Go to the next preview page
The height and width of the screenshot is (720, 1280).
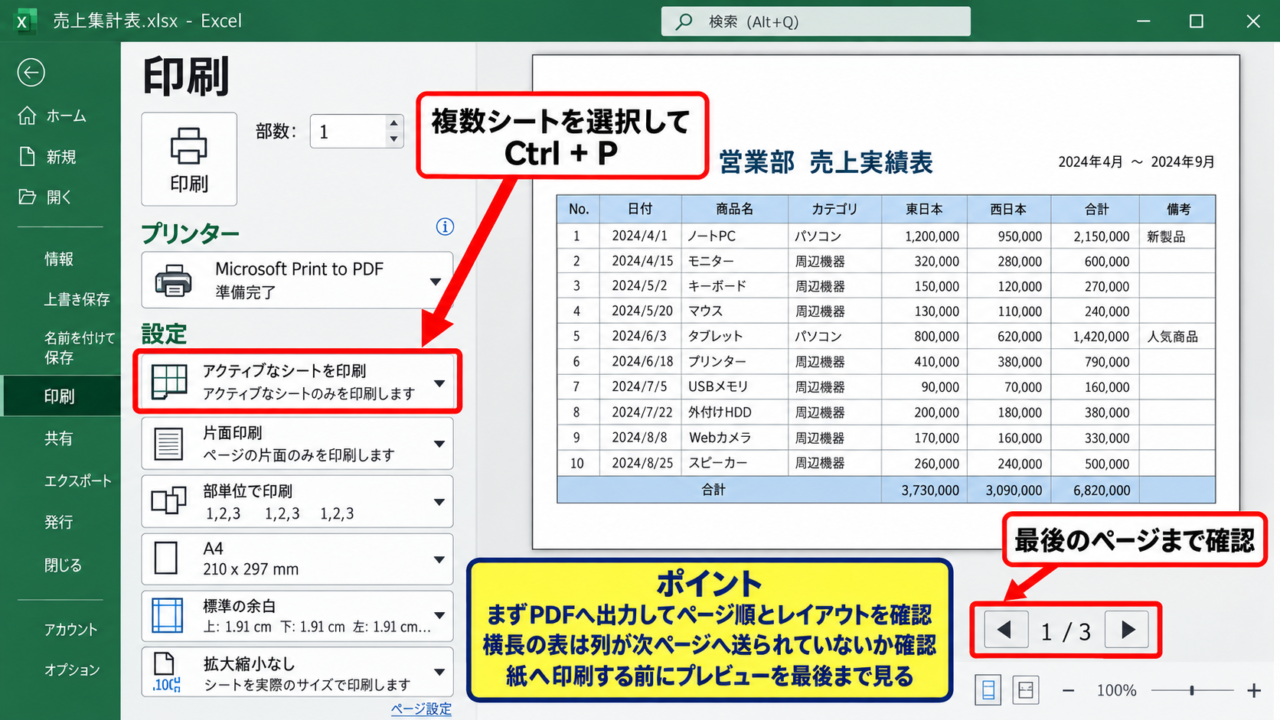1127,630
